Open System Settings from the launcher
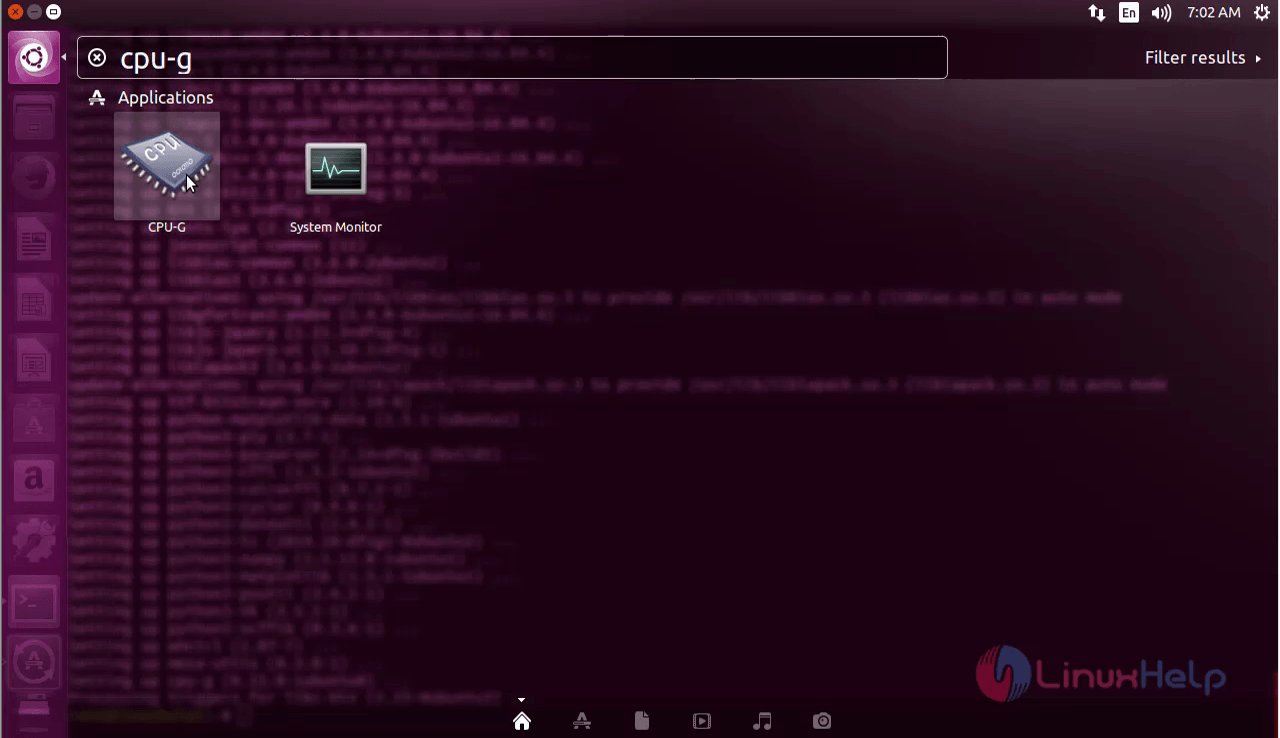1280x738 pixels. pyautogui.click(x=34, y=542)
